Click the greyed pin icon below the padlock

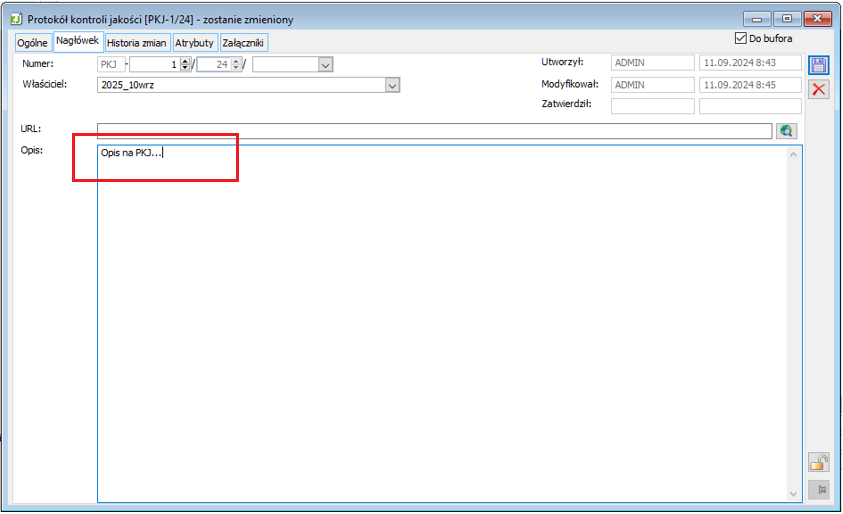(818, 489)
